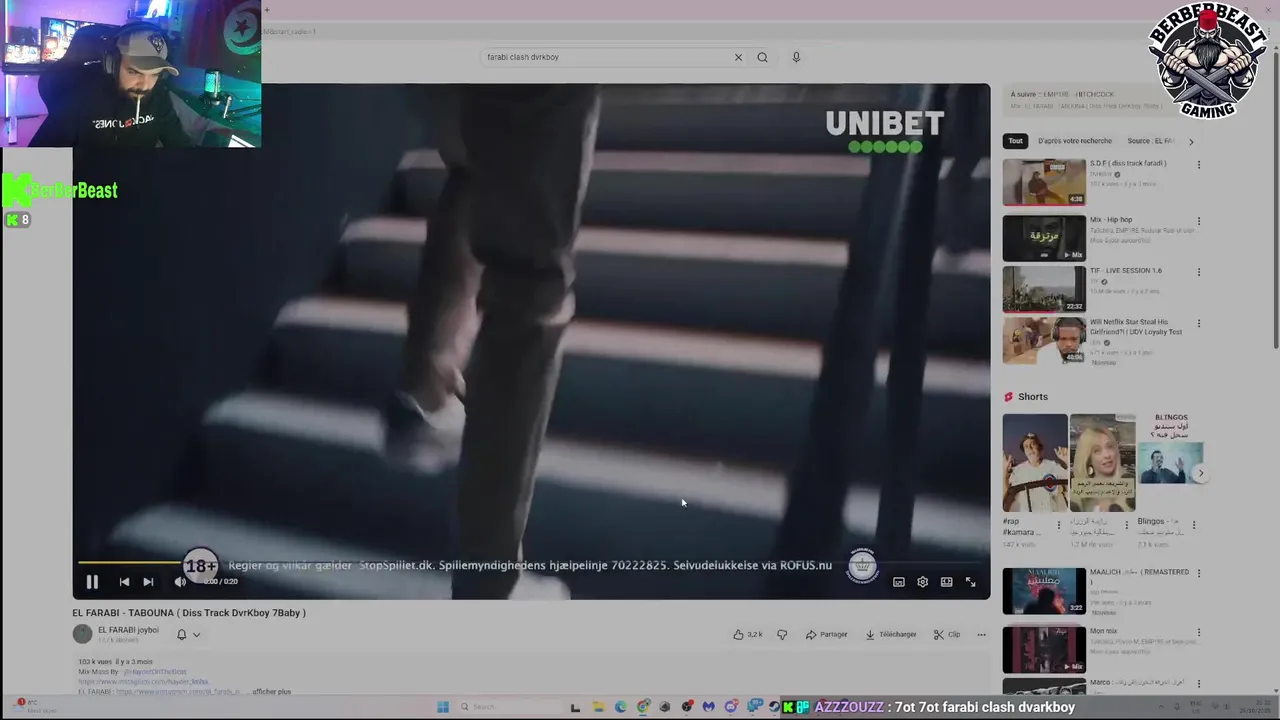Viewport: 1280px width, 720px height.
Task: Open 'S.D.F ( diss track faradi )' thumbnail
Action: 1044,182
